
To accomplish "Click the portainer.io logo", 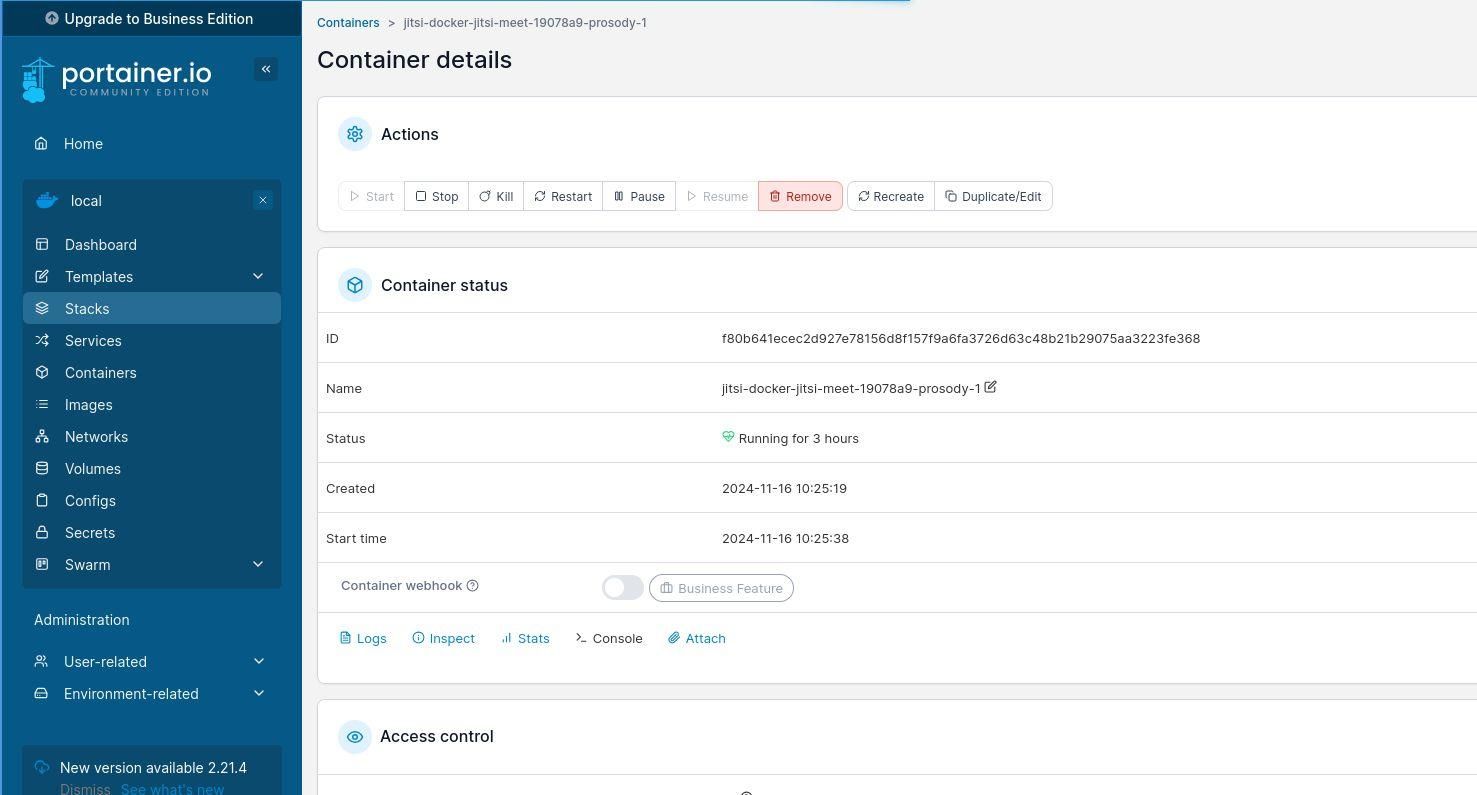I will point(117,79).
